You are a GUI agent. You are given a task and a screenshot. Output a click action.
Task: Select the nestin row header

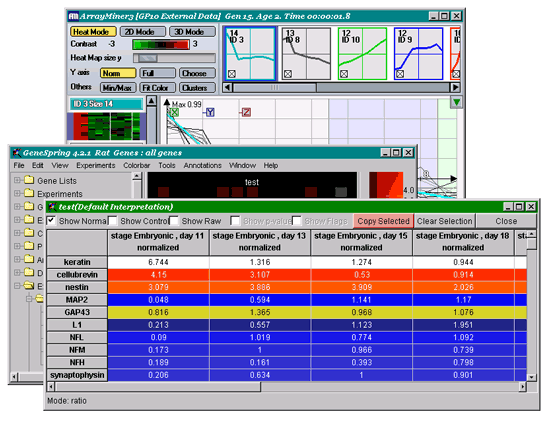tap(77, 287)
